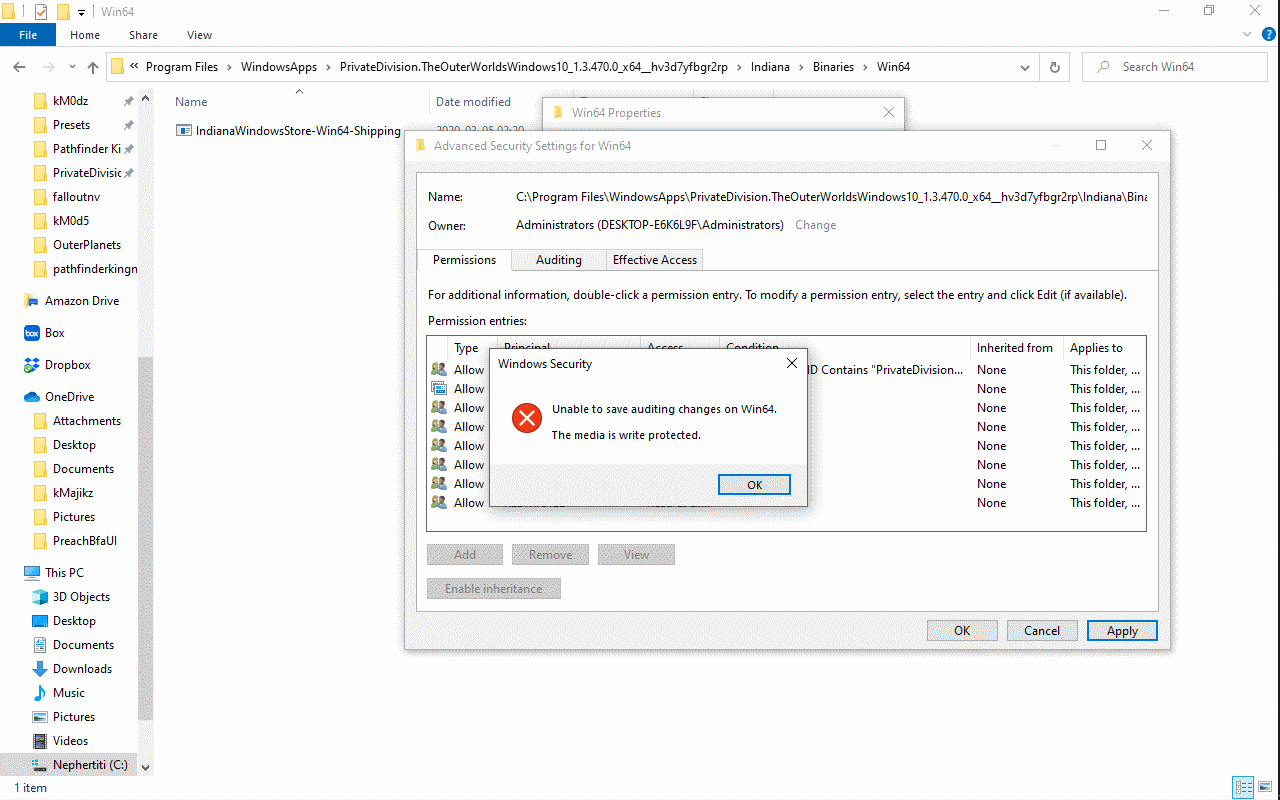This screenshot has height=800, width=1280.
Task: Click the Up one level arrow
Action: click(93, 67)
